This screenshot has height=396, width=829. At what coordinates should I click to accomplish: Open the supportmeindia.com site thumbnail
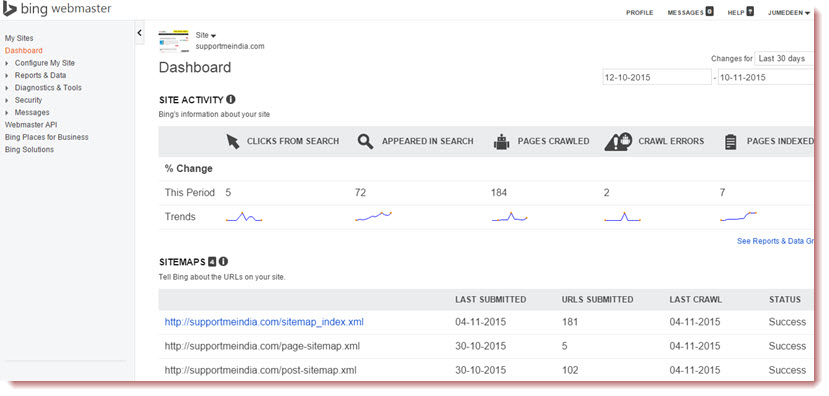174,41
